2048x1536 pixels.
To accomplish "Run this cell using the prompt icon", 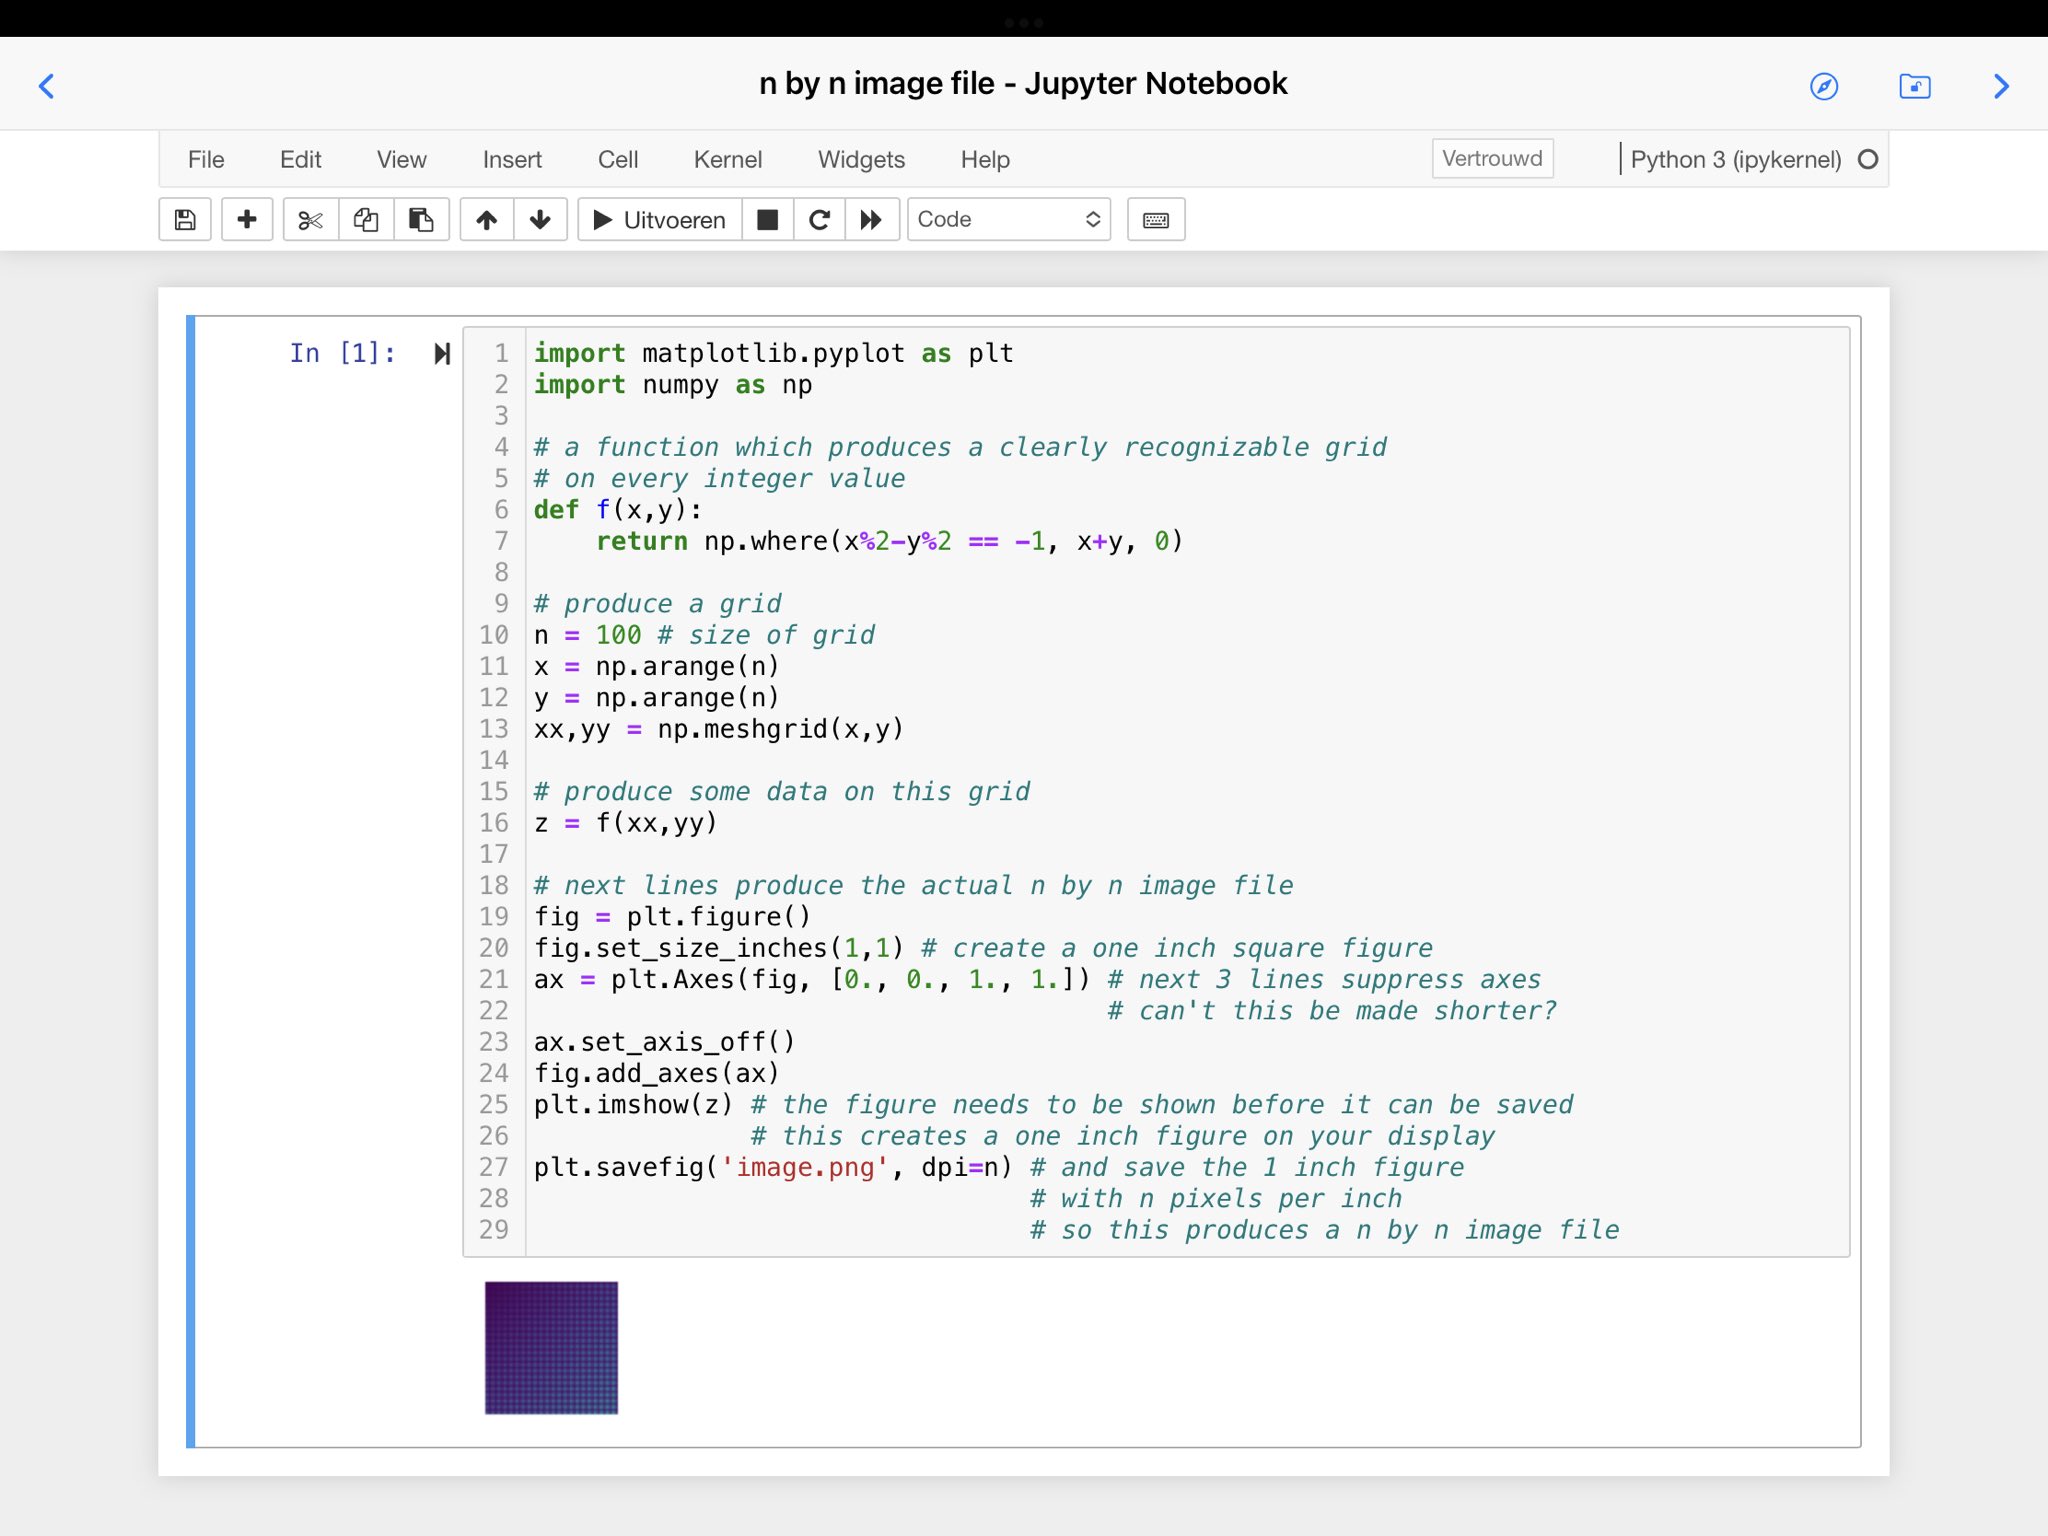I will (x=442, y=353).
